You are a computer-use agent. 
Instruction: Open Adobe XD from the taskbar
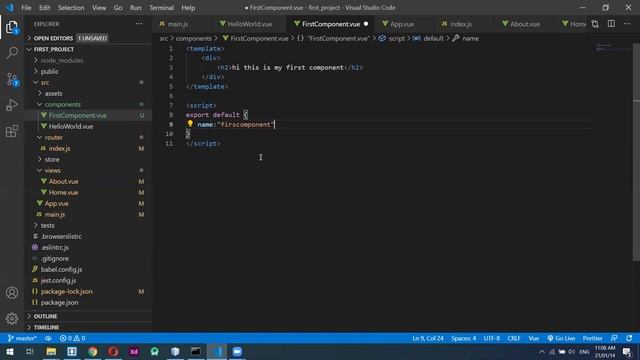coord(134,351)
